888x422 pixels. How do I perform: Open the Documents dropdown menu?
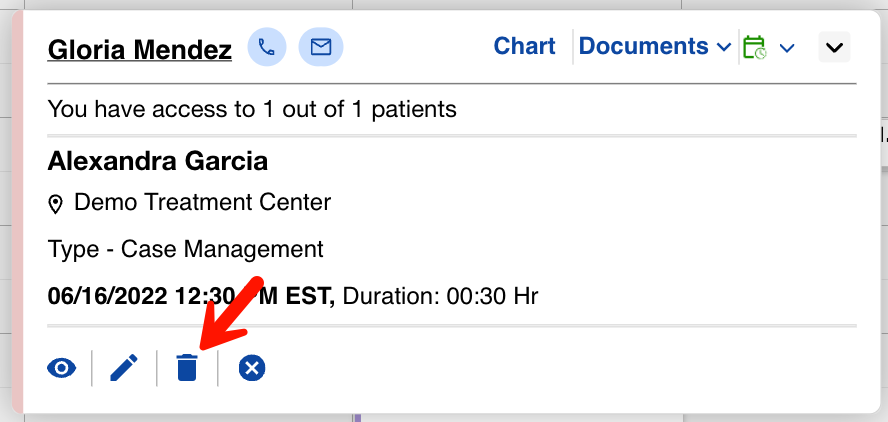pyautogui.click(x=655, y=46)
